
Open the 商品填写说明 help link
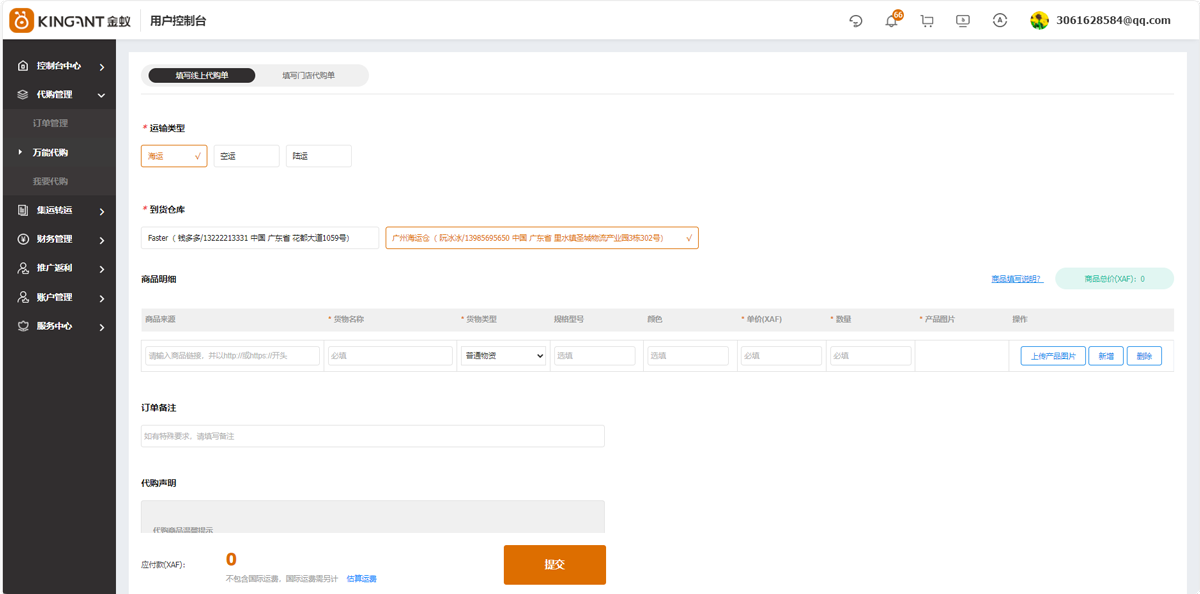(x=1016, y=279)
